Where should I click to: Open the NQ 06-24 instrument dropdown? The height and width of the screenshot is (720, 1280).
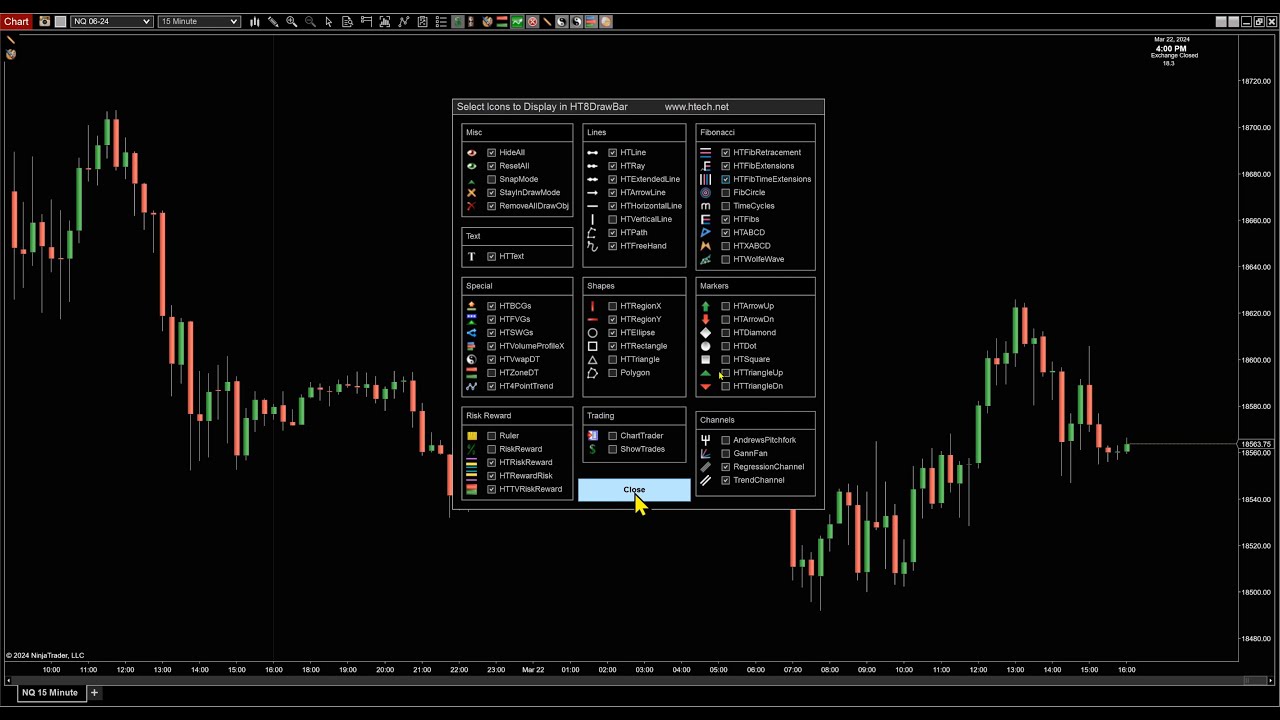click(111, 22)
